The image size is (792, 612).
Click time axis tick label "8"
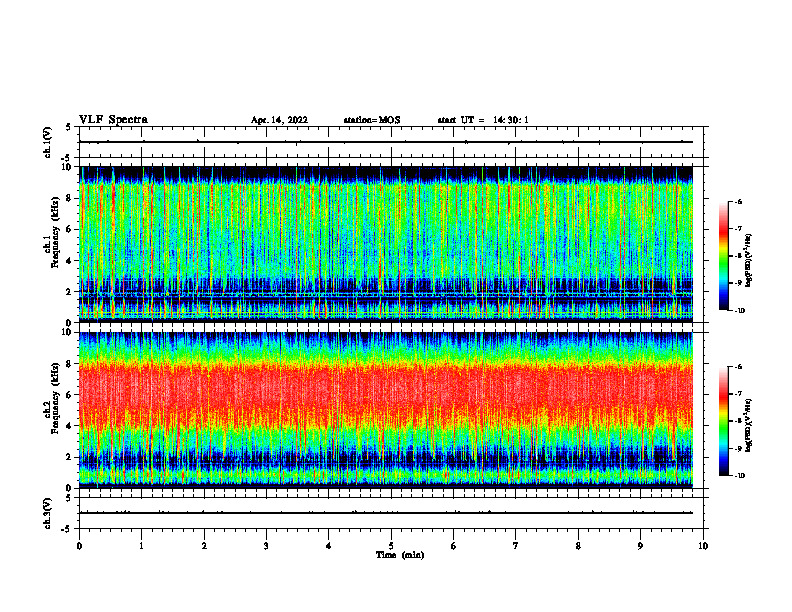(578, 546)
